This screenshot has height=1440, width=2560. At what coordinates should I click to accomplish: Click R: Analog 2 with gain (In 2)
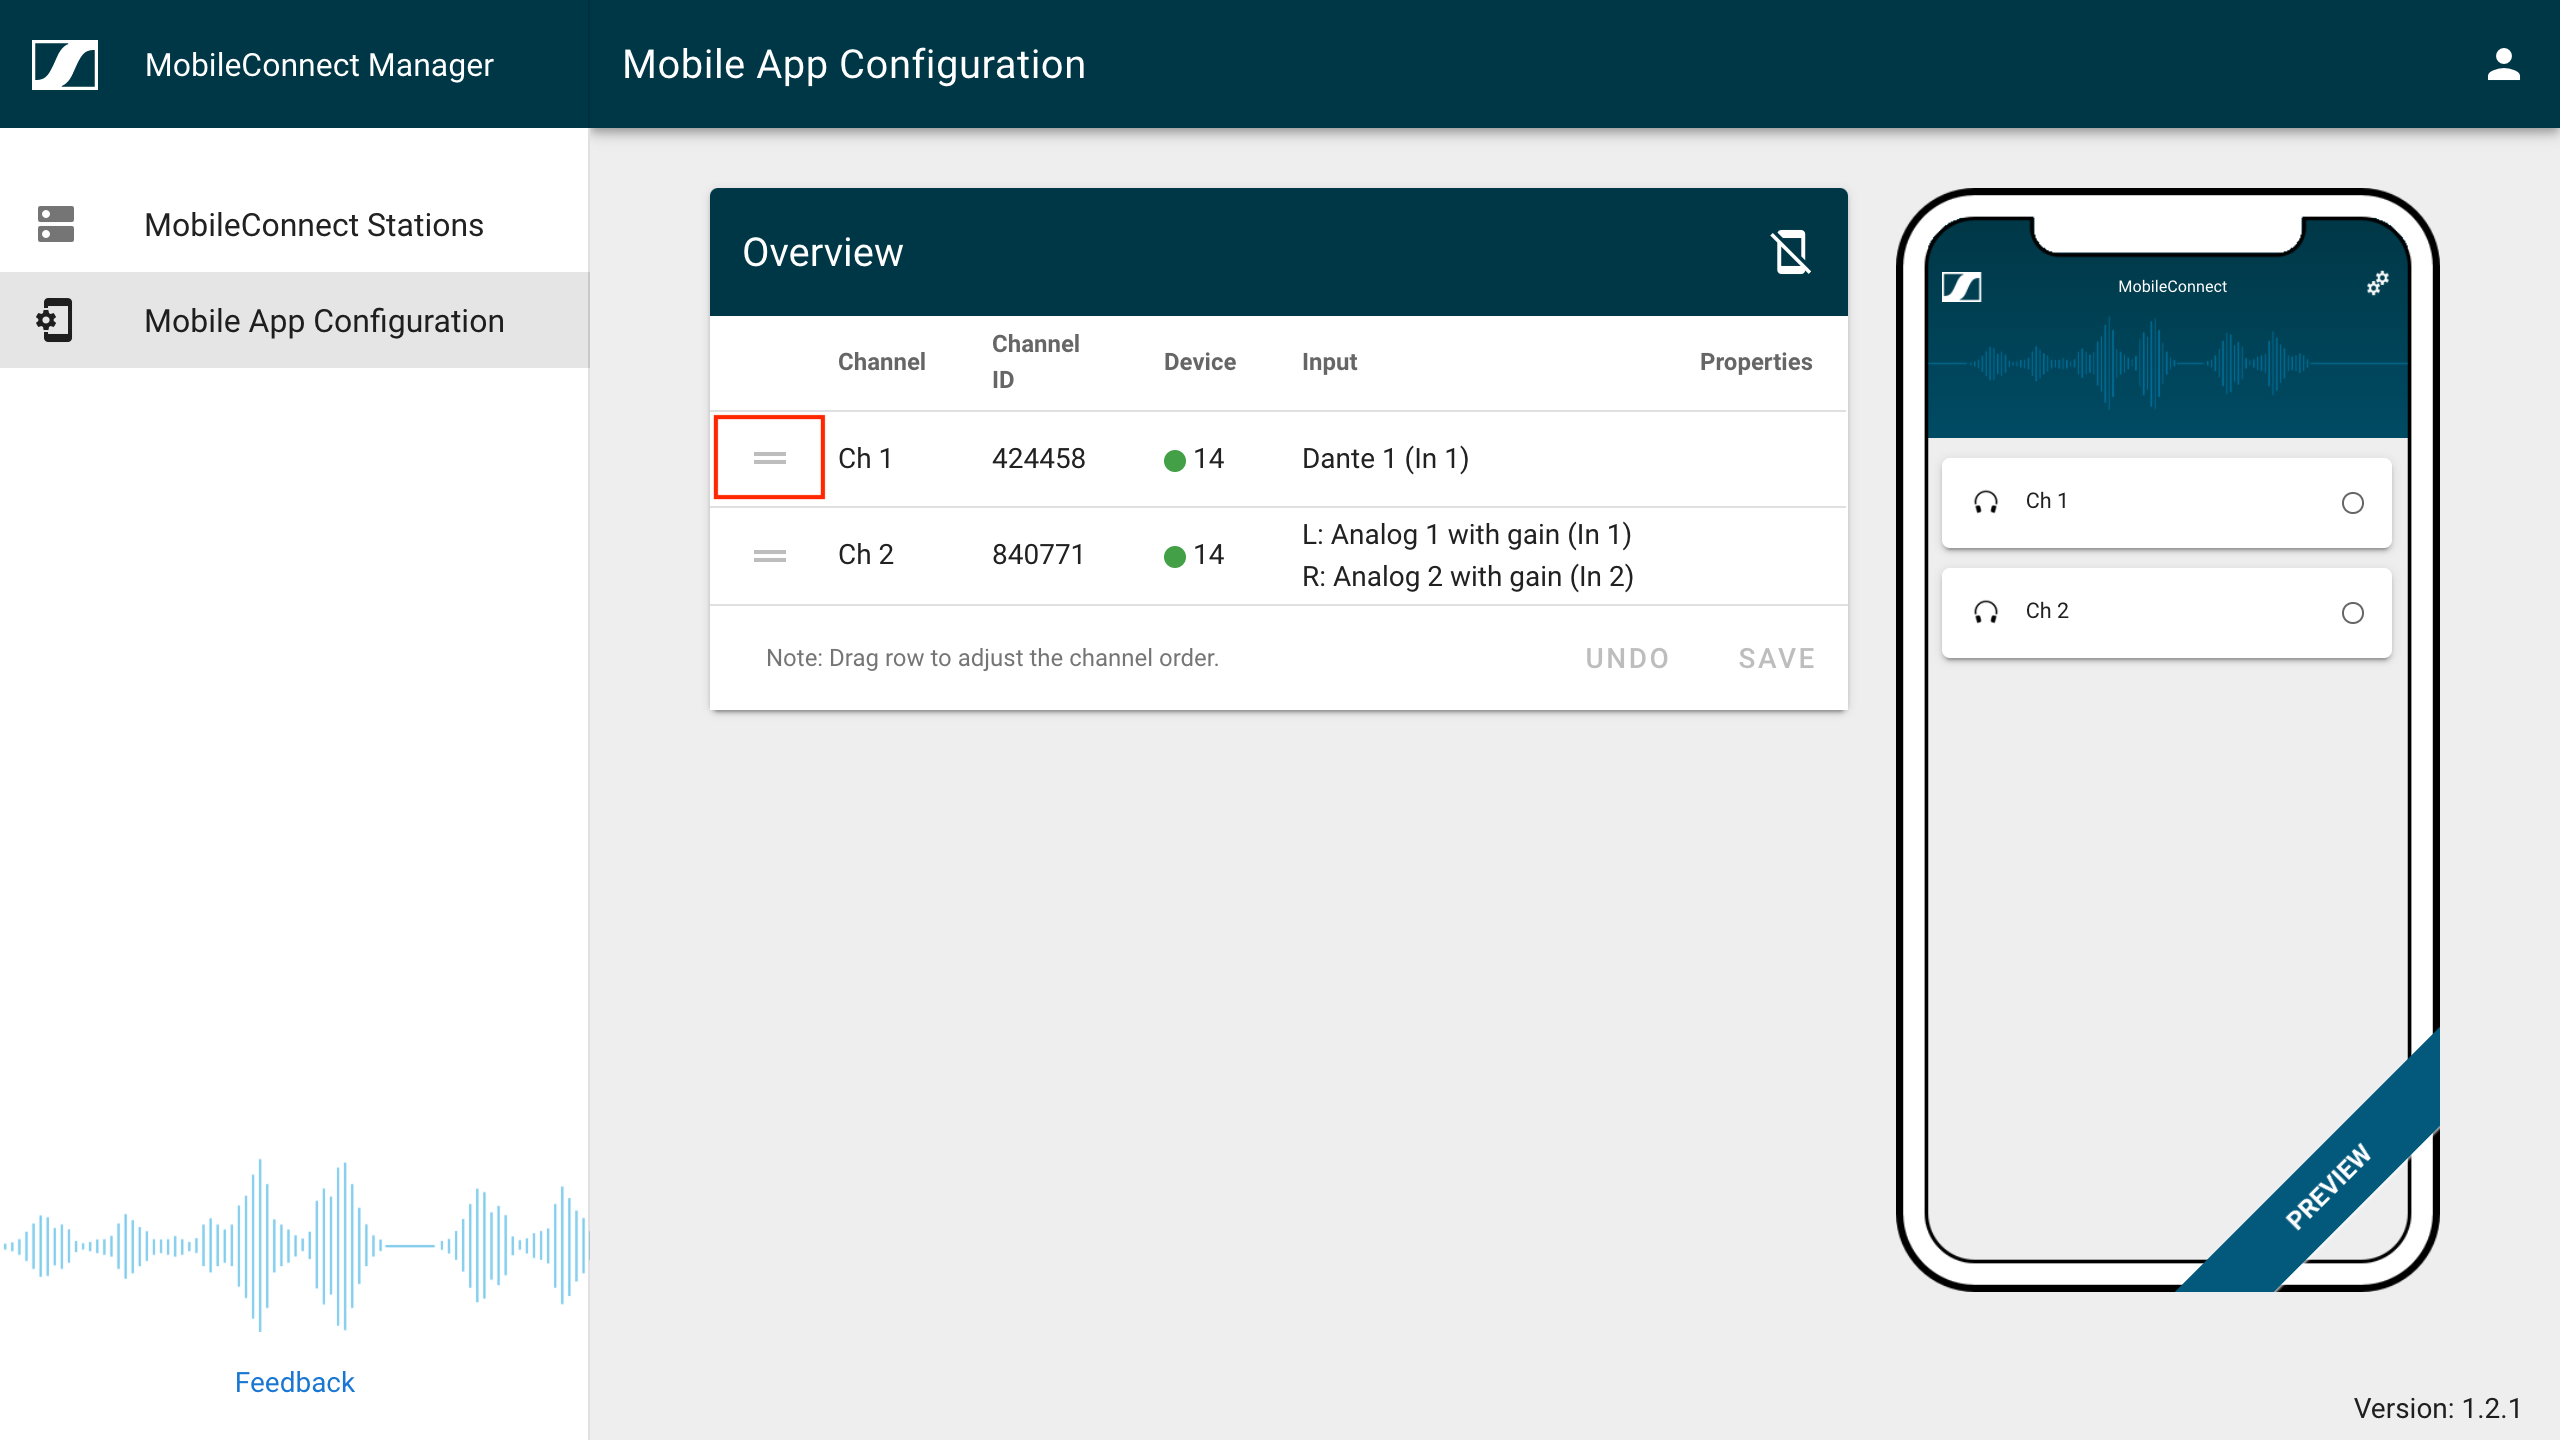pyautogui.click(x=1468, y=577)
